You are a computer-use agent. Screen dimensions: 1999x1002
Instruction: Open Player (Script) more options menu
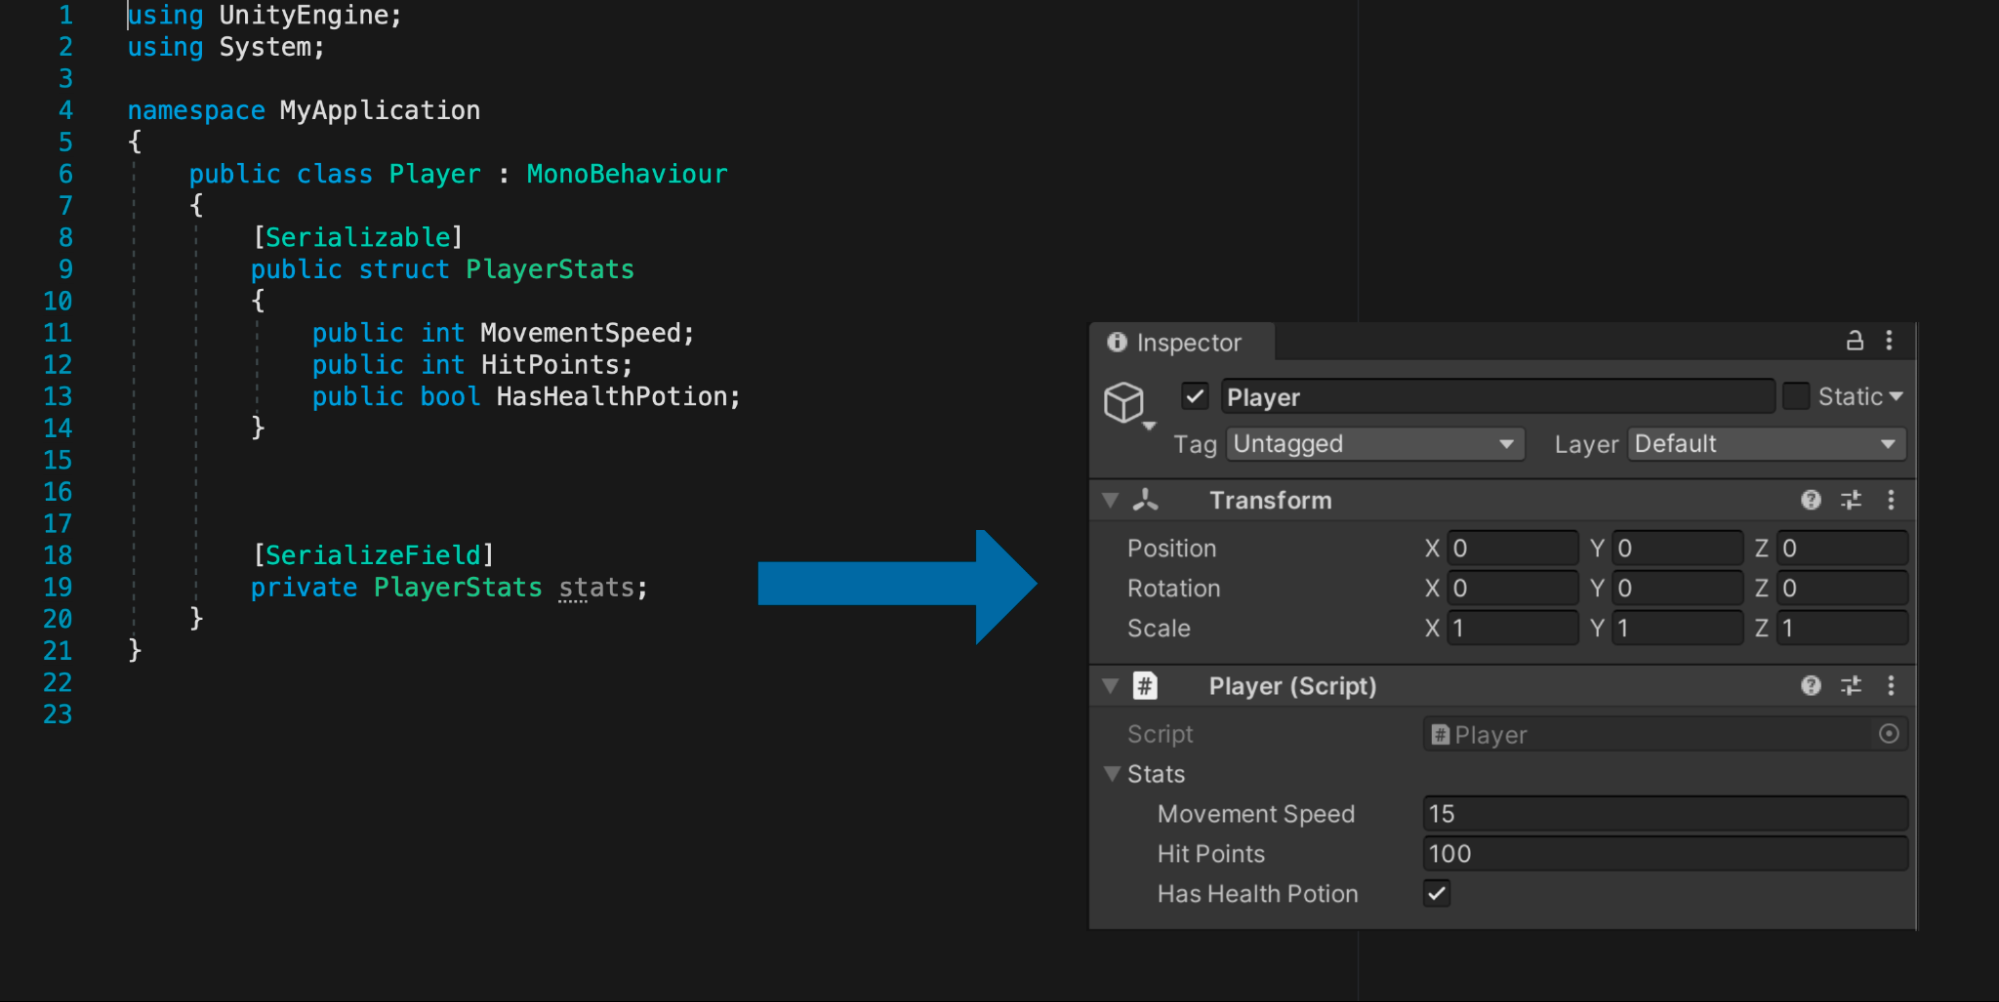point(1890,685)
